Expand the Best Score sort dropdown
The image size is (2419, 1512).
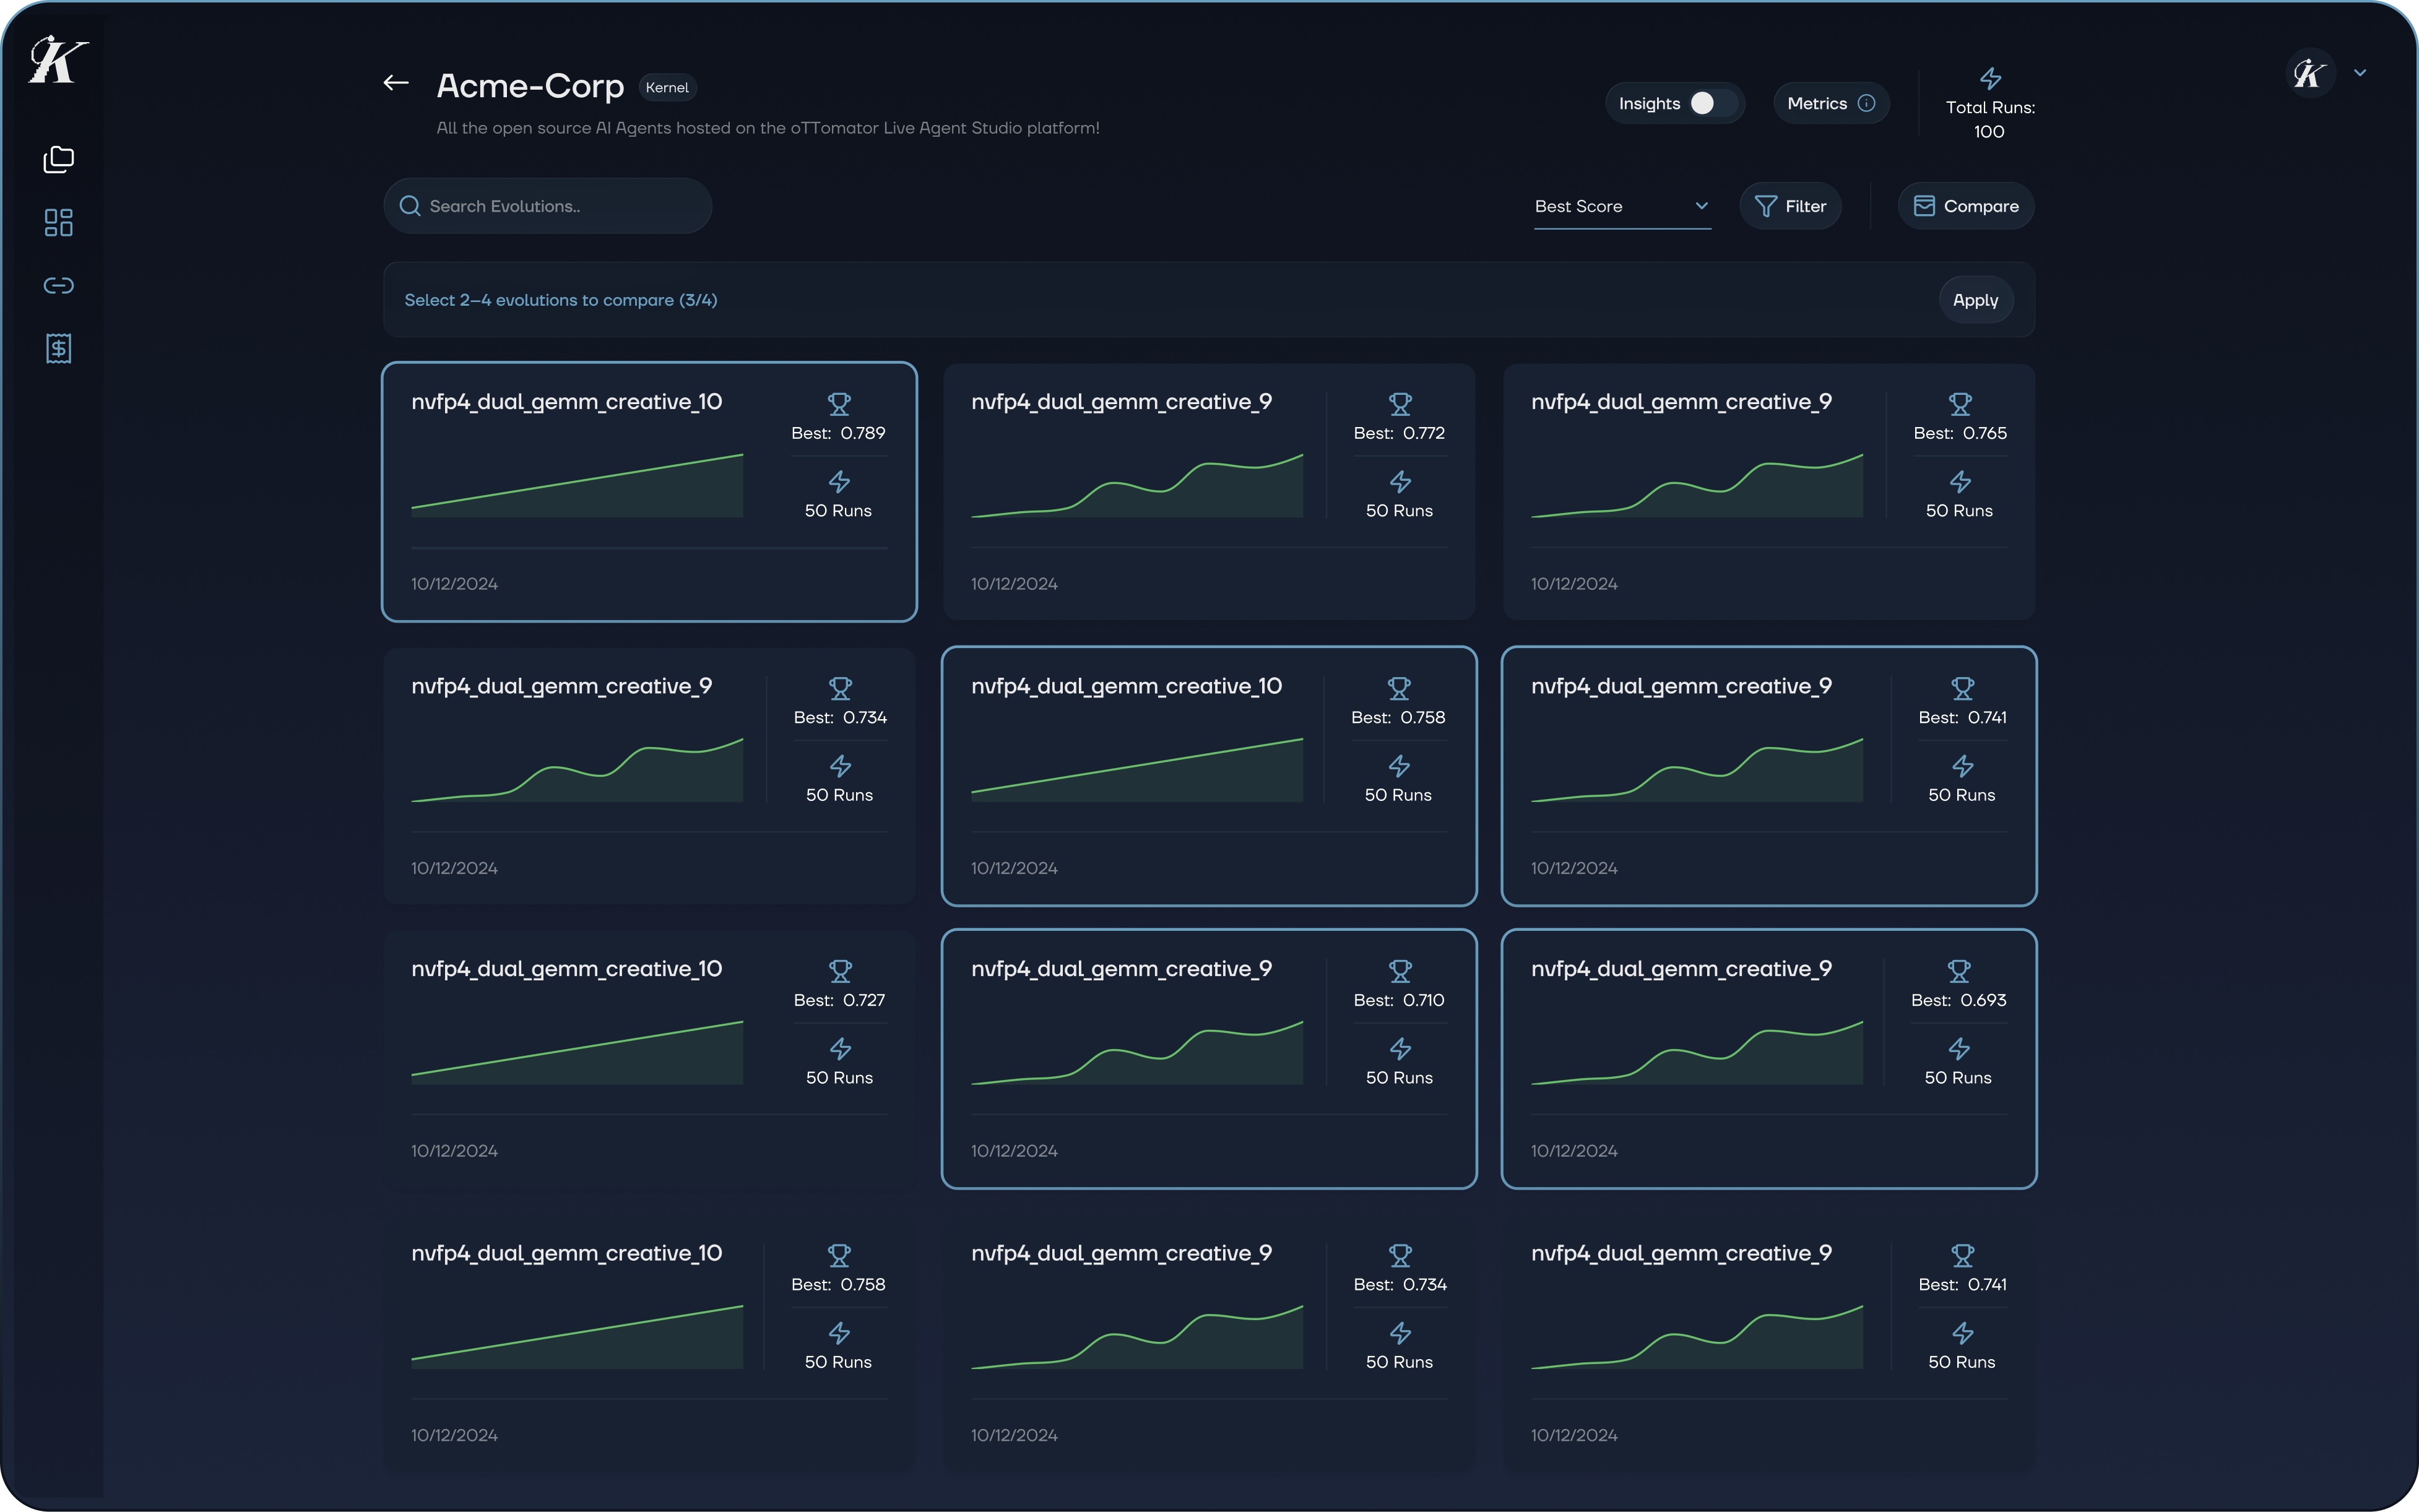(x=1621, y=206)
